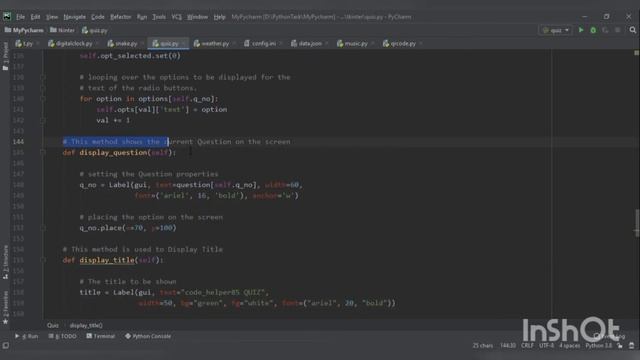Screen dimensions: 640x360
Task: Open the TODO tool window
Action: [x=62, y=336]
